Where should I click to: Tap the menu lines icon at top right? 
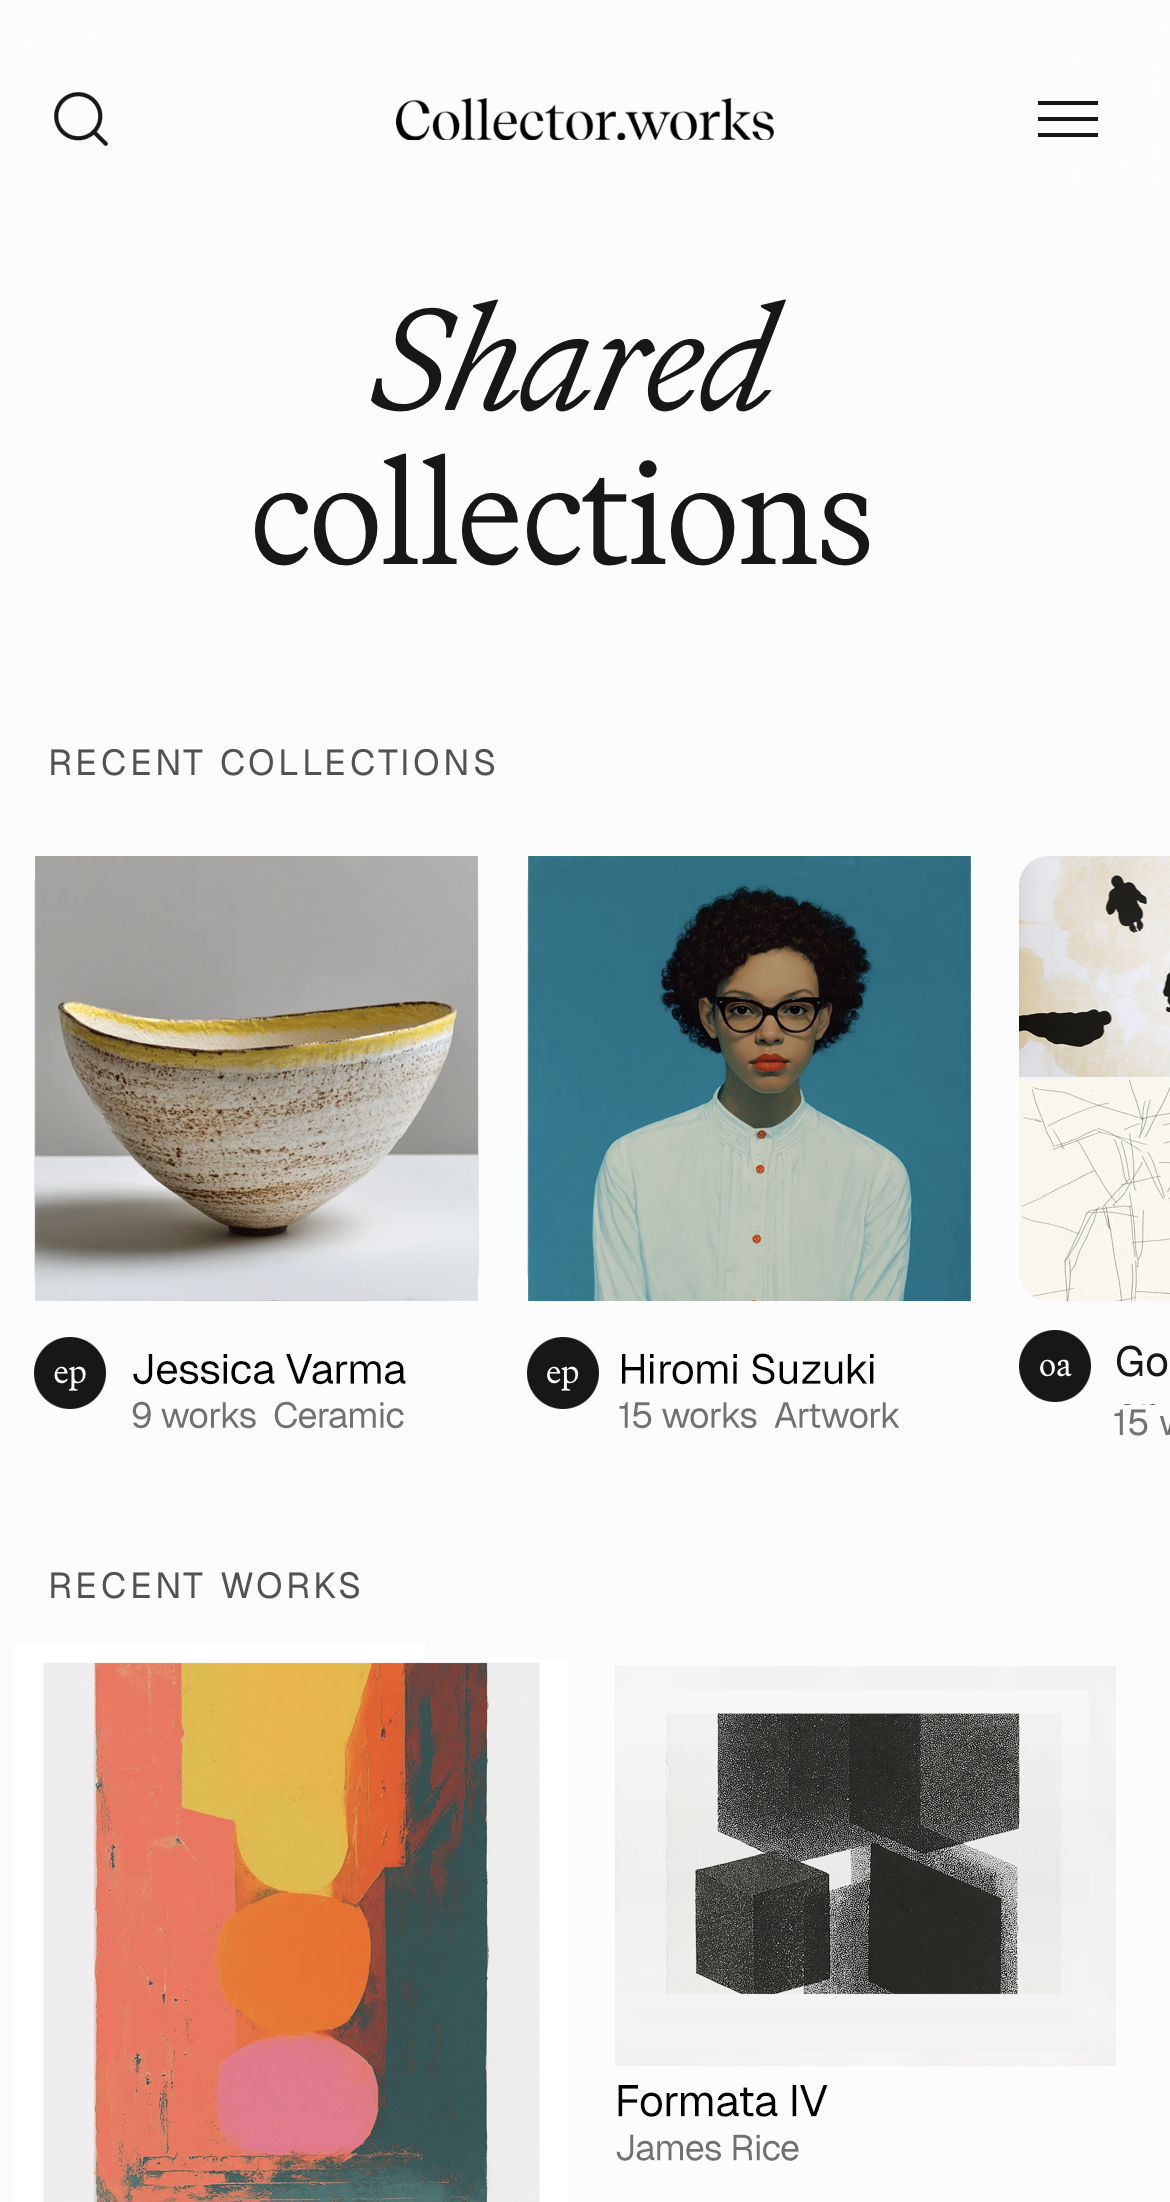click(1067, 119)
